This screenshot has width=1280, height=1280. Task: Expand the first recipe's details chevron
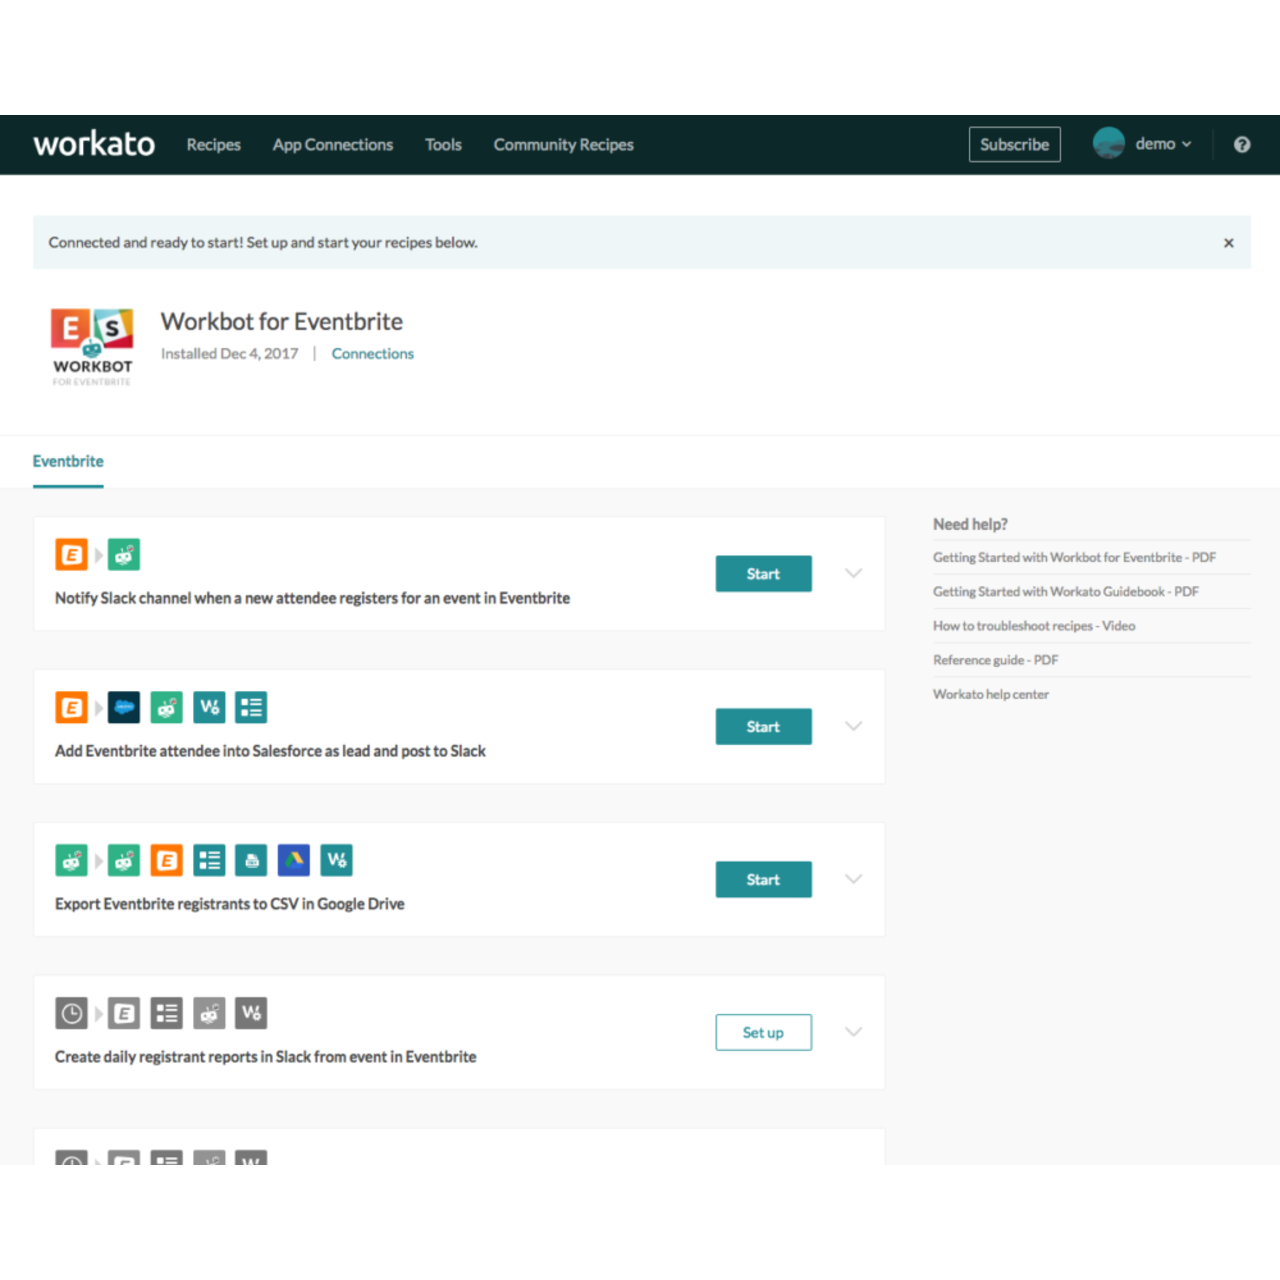pos(853,573)
